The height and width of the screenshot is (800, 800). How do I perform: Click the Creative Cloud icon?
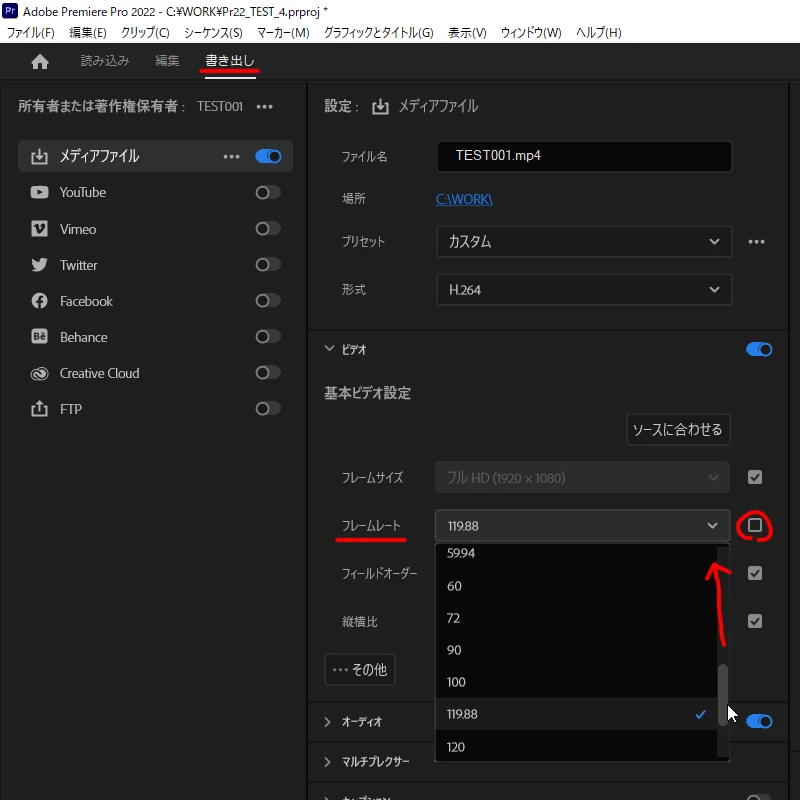pyautogui.click(x=39, y=373)
